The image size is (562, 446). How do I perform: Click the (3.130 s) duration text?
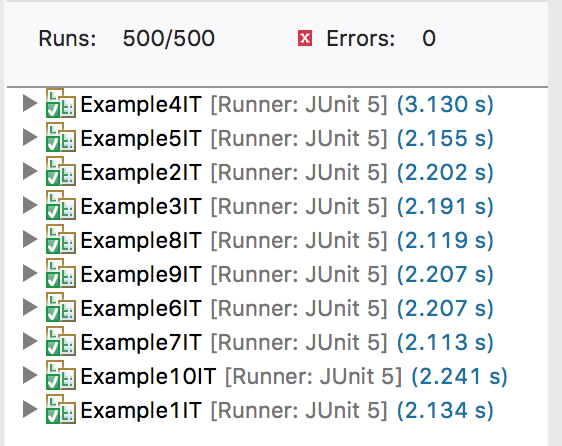pos(445,105)
